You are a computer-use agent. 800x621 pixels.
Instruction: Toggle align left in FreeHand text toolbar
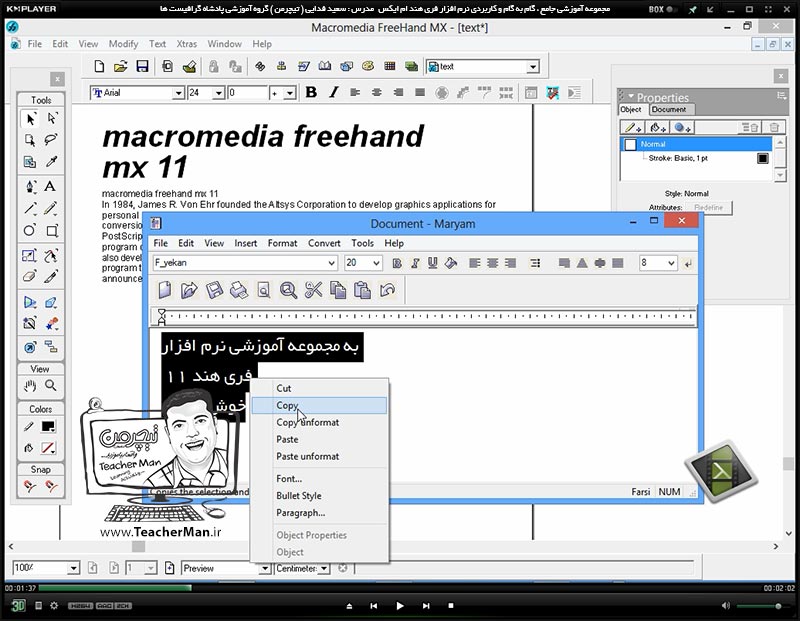[x=355, y=92]
